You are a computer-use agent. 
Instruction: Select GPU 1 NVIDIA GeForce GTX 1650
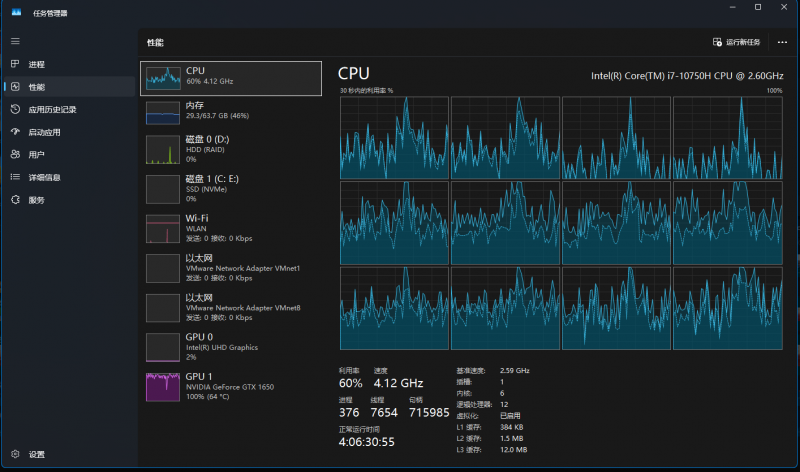[232, 386]
